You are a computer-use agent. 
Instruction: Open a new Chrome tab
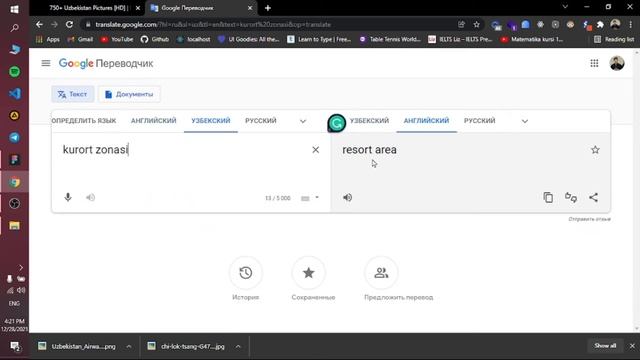(268, 8)
